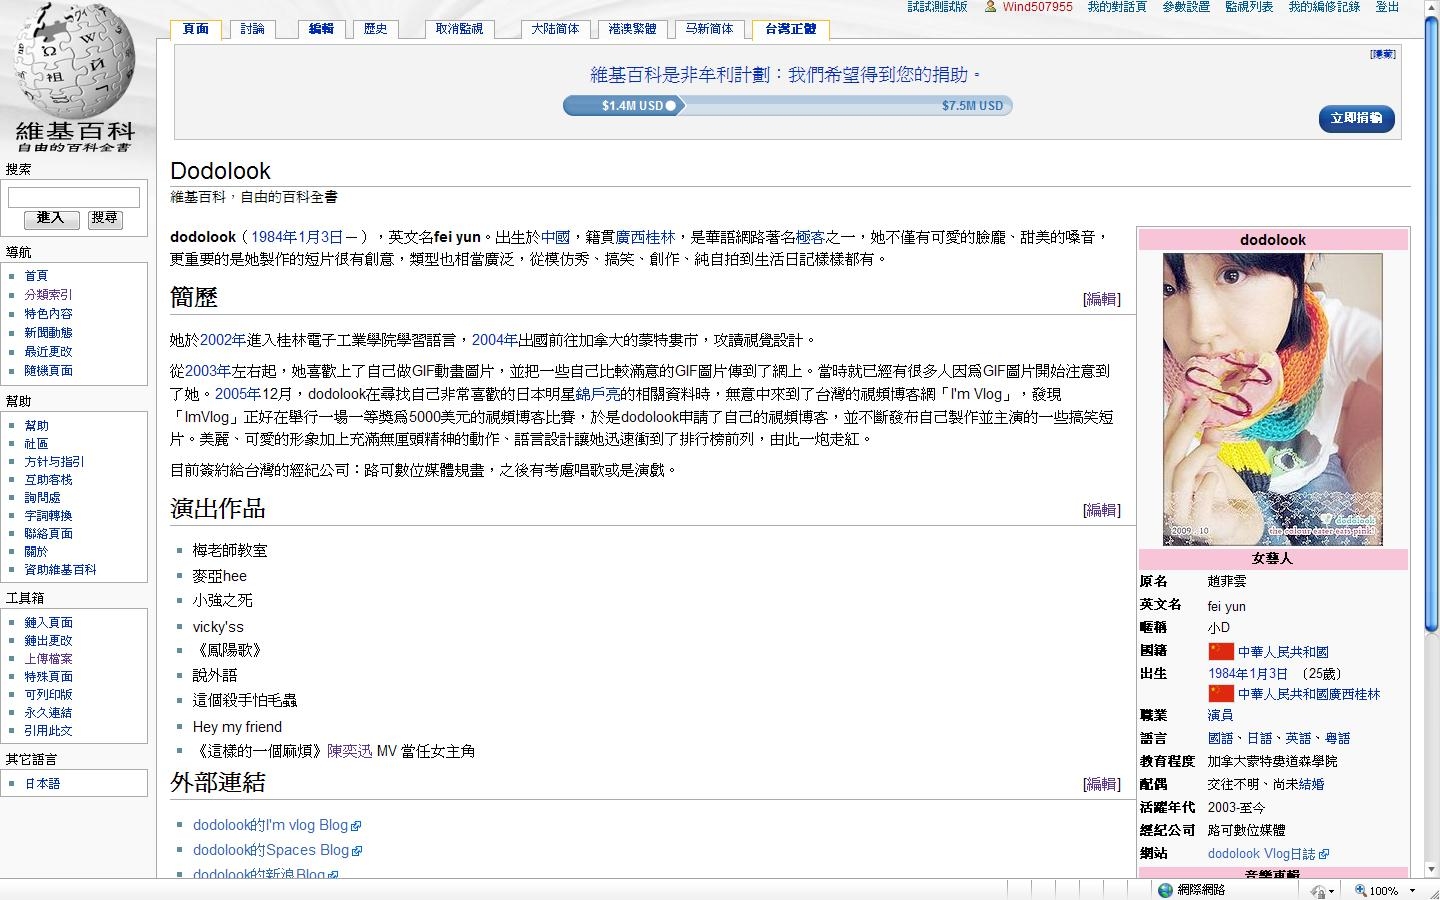Click the zoom magnifier icon in status bar
Image resolution: width=1440 pixels, height=900 pixels.
click(x=1361, y=890)
